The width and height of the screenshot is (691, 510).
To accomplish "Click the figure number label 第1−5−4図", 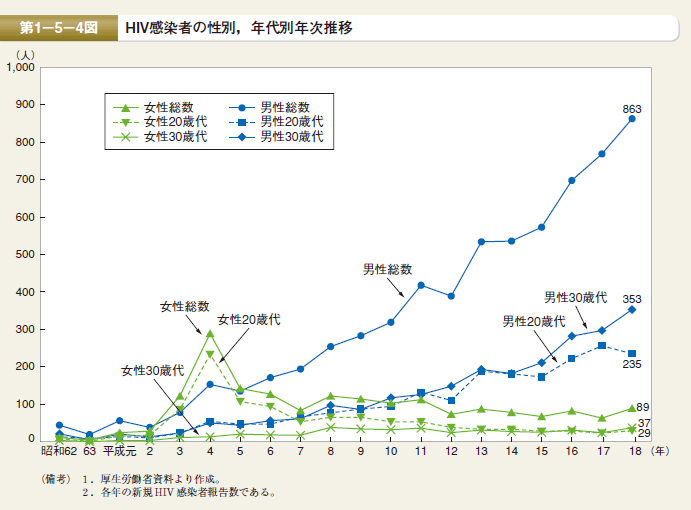I will pos(59,28).
